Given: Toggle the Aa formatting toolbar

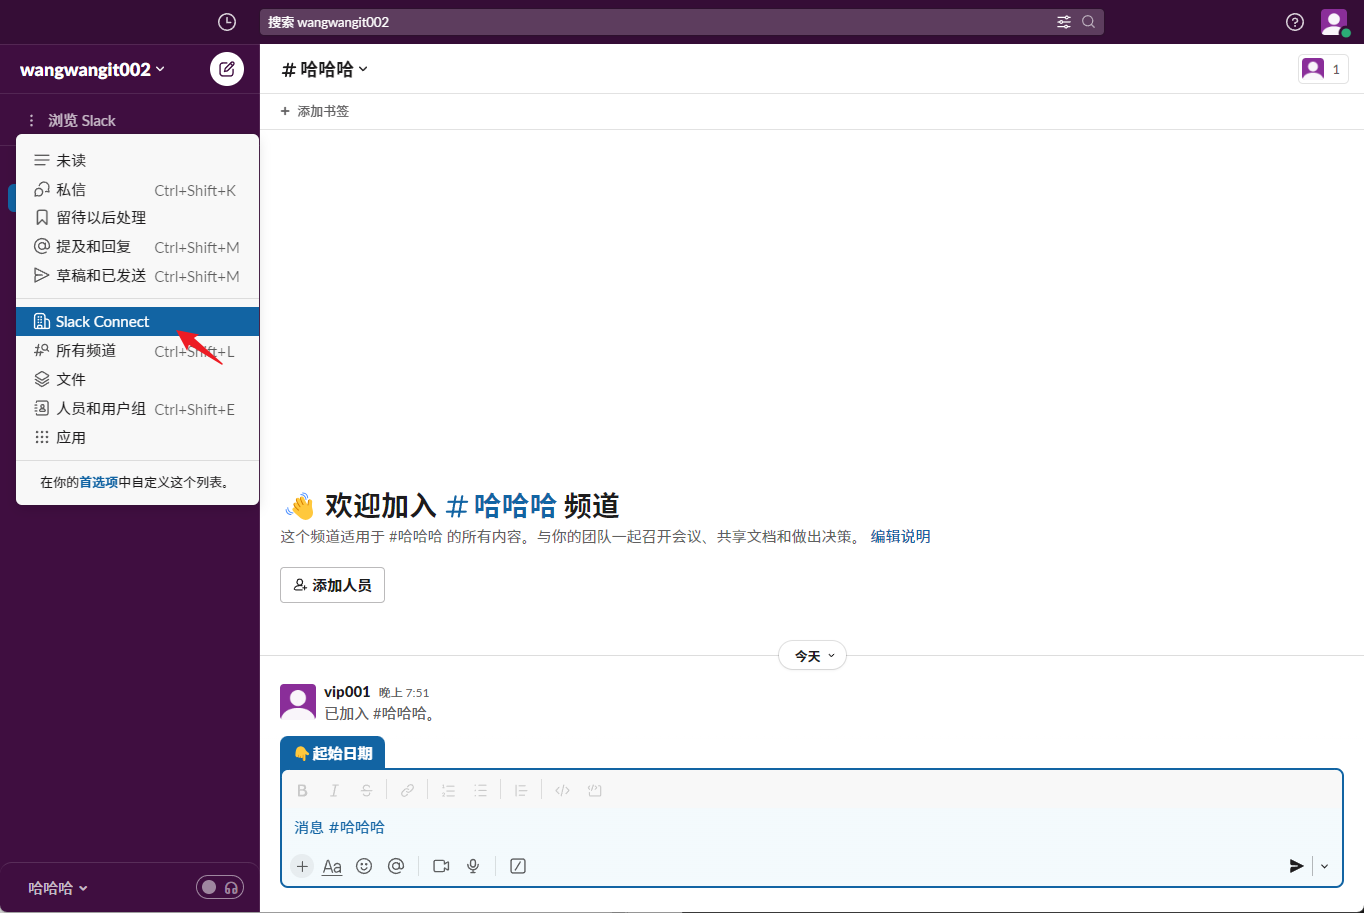Looking at the screenshot, I should click(332, 866).
